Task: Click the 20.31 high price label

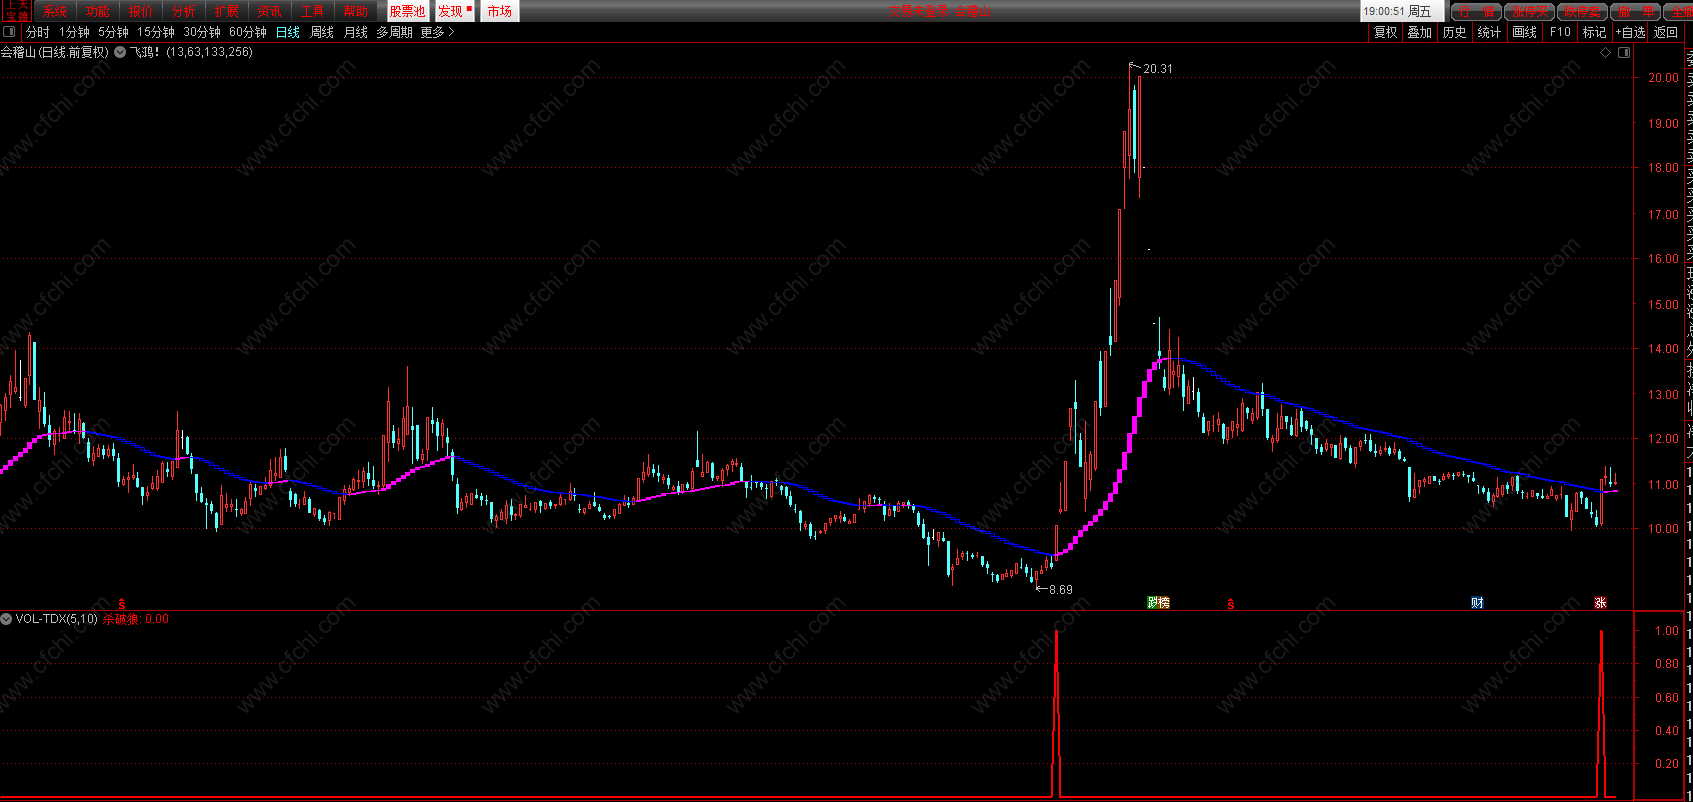Action: (x=1158, y=69)
